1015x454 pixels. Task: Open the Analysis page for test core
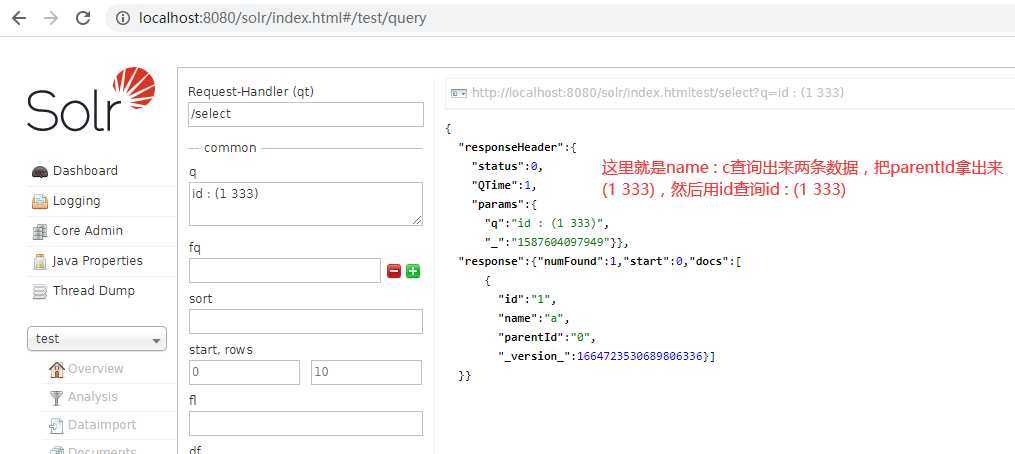(x=93, y=396)
